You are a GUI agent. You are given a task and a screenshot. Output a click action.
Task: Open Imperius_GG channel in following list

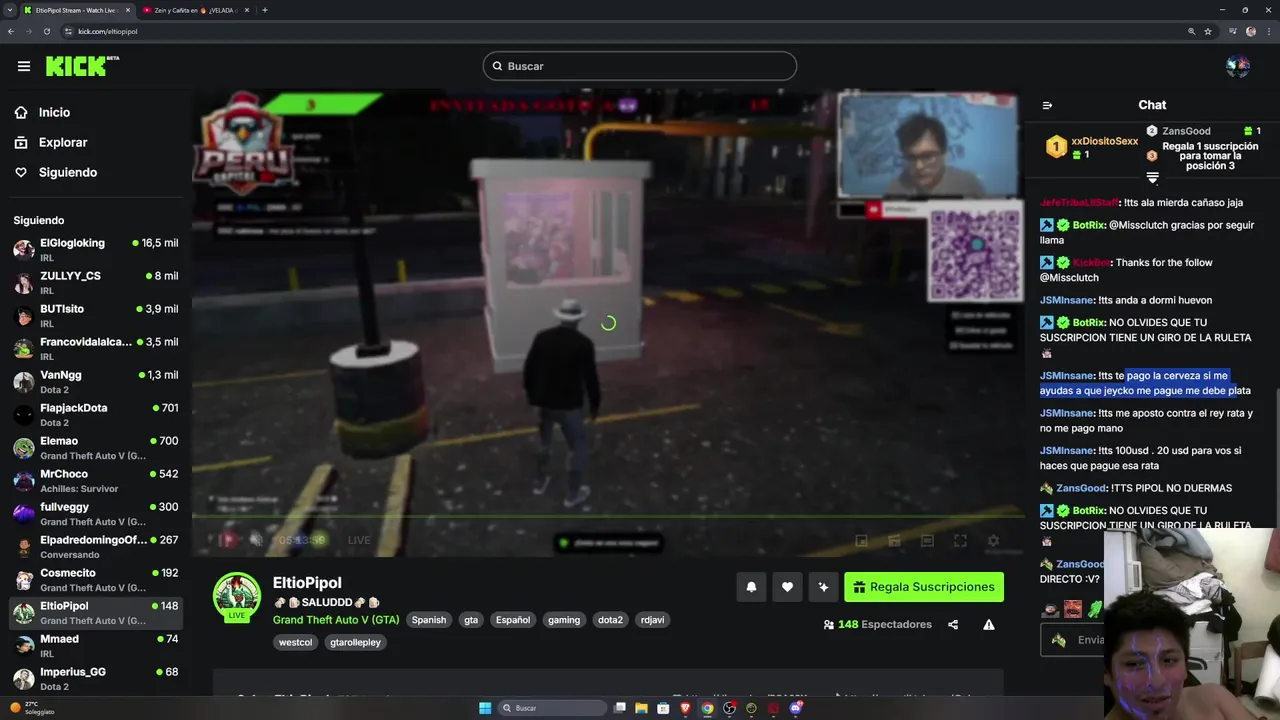[96, 679]
